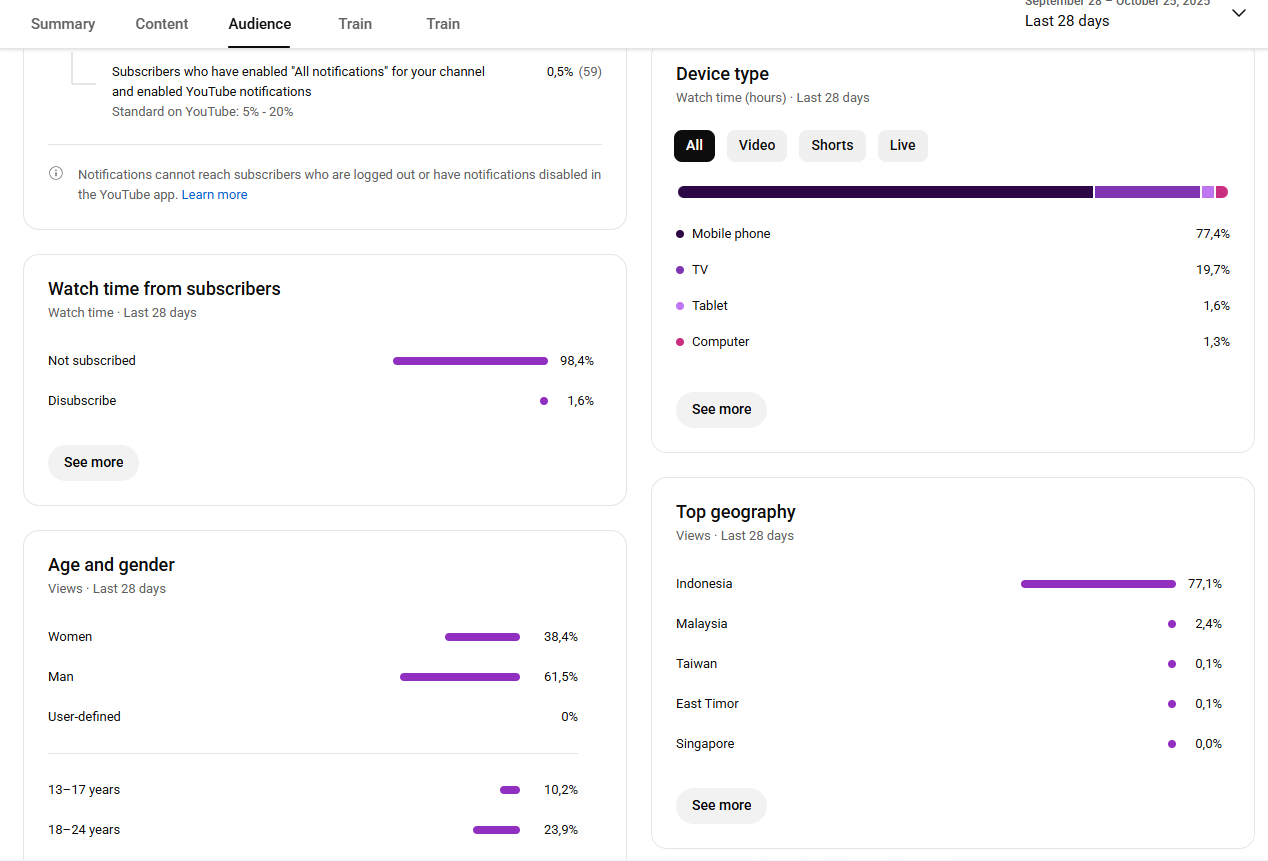Open the date range dropdown arrow
1268x861 pixels.
tap(1239, 13)
